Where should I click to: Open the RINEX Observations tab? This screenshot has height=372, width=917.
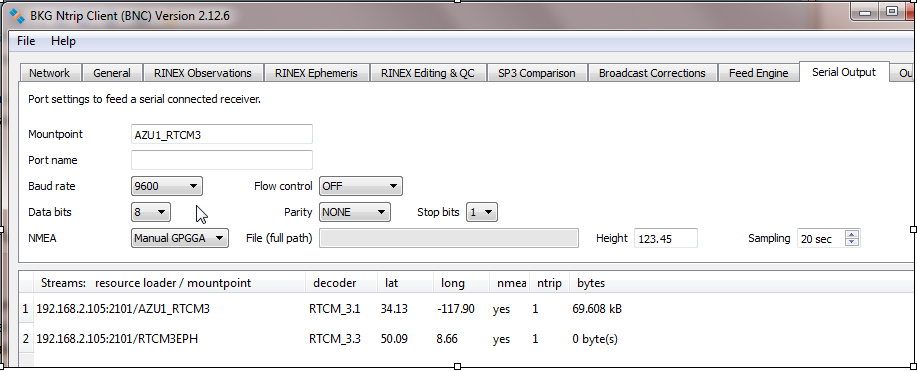pos(202,73)
